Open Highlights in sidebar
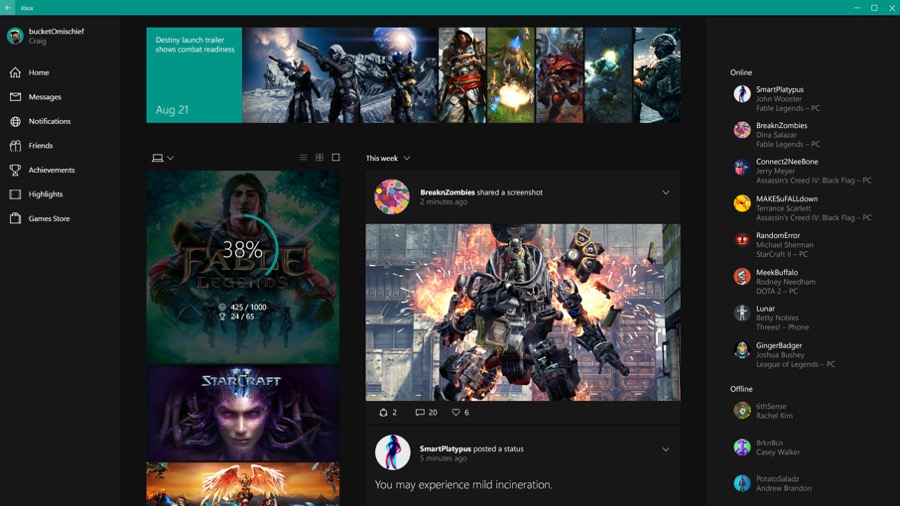Viewport: 900px width, 506px height. (x=46, y=194)
